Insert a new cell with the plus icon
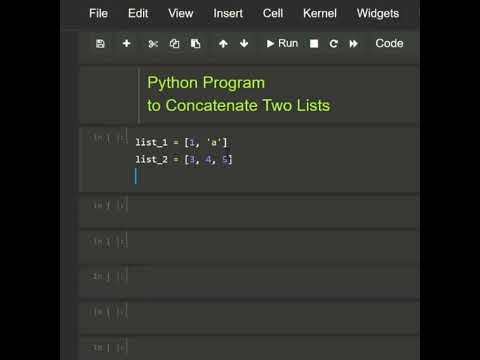The width and height of the screenshot is (480, 360). click(x=126, y=43)
